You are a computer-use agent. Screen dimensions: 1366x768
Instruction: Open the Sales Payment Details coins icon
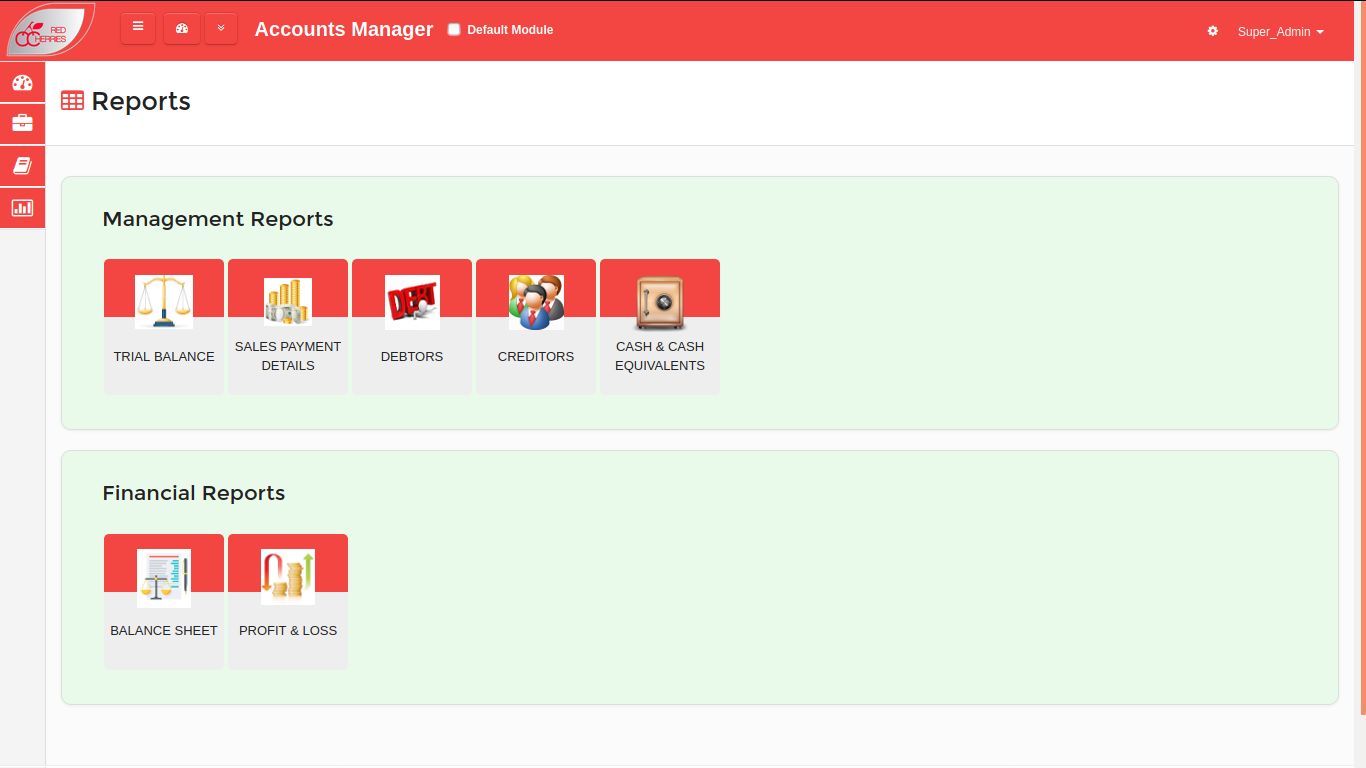pyautogui.click(x=288, y=302)
